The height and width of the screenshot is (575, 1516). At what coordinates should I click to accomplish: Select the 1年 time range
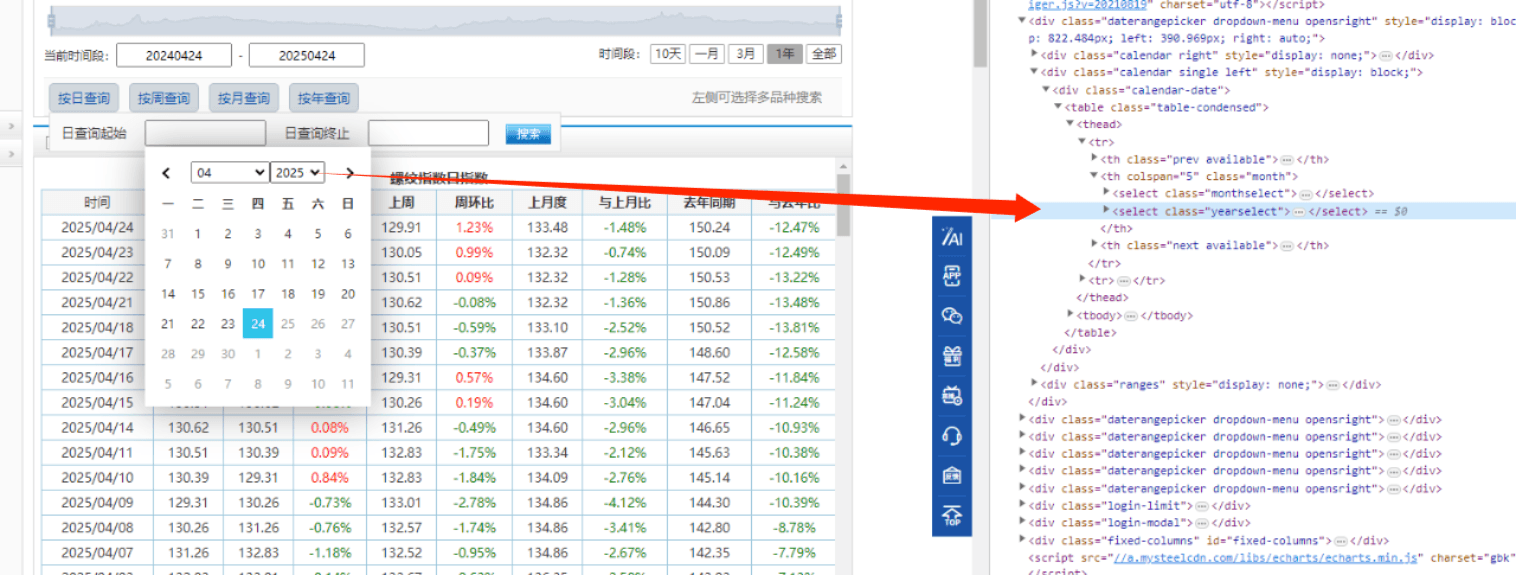click(x=785, y=54)
